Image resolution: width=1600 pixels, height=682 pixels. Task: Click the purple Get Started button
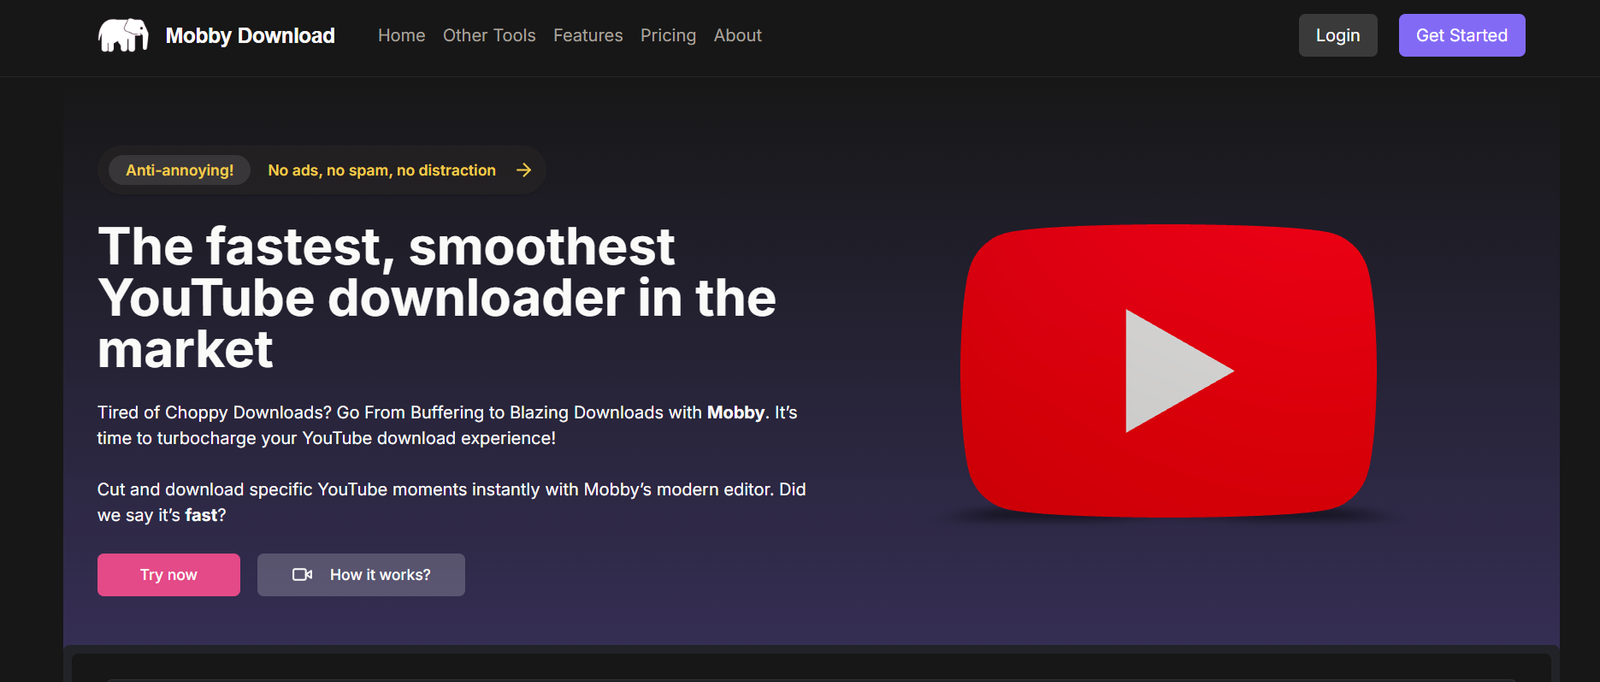1461,36
